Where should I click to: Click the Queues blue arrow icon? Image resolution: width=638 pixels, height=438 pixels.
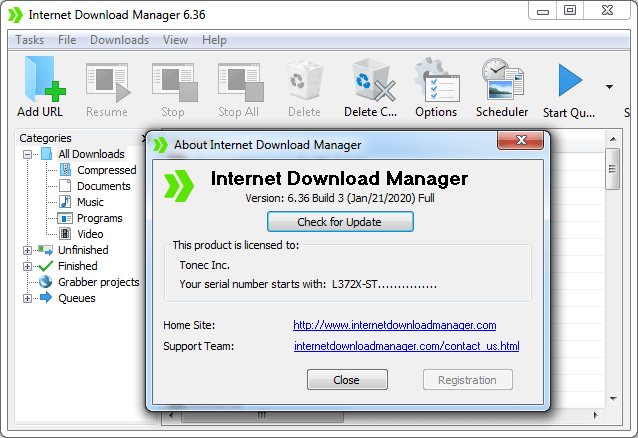coord(46,298)
